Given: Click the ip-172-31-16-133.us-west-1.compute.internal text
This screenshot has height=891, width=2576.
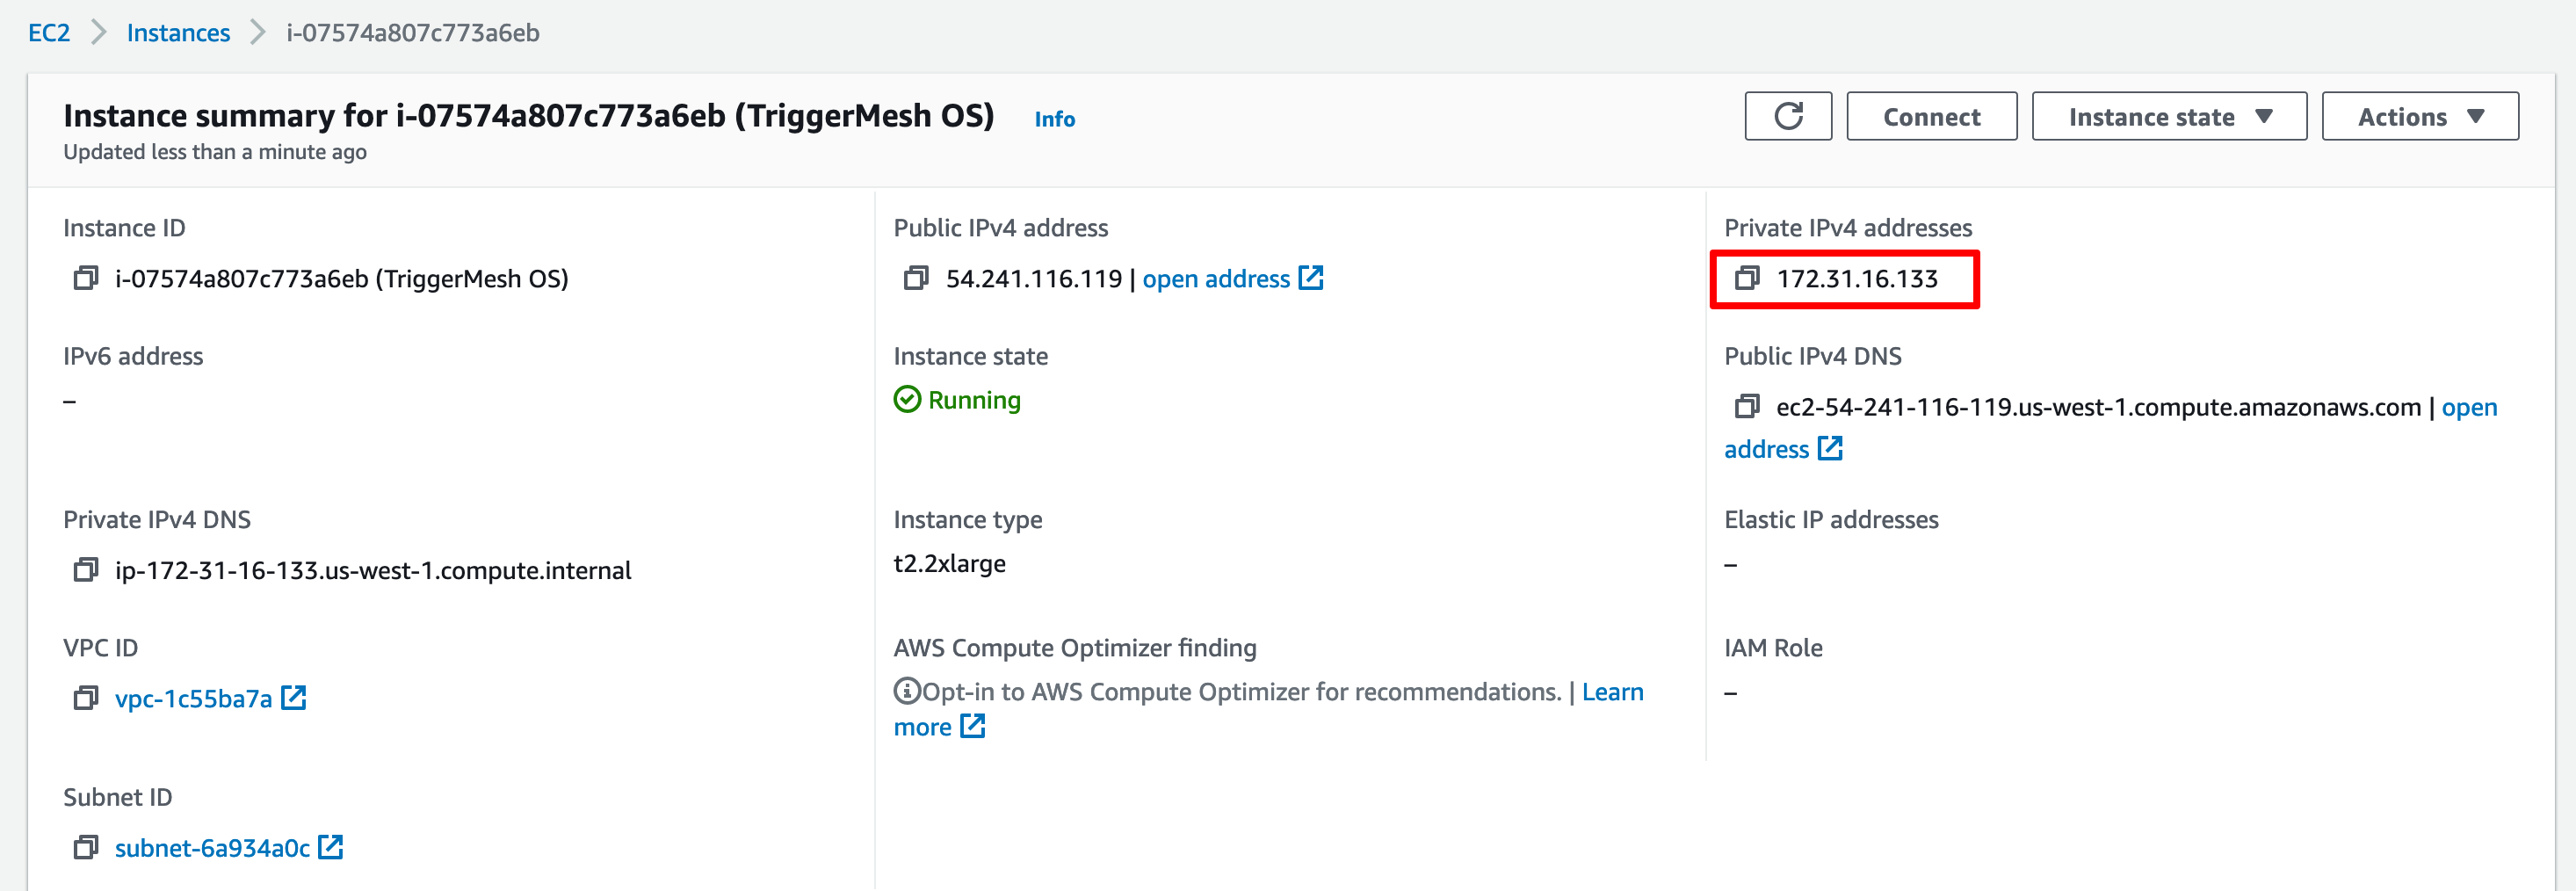Looking at the screenshot, I should coord(373,570).
